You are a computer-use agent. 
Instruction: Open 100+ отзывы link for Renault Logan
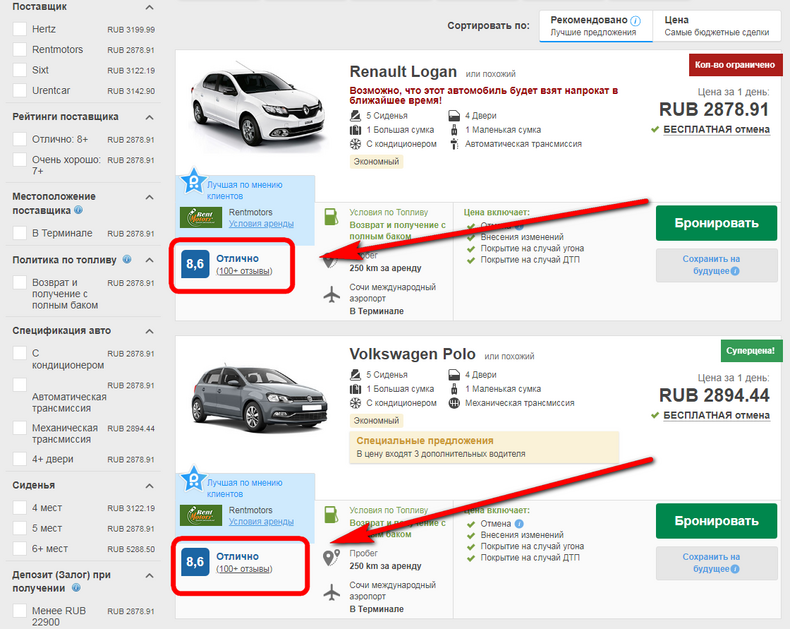coord(244,271)
